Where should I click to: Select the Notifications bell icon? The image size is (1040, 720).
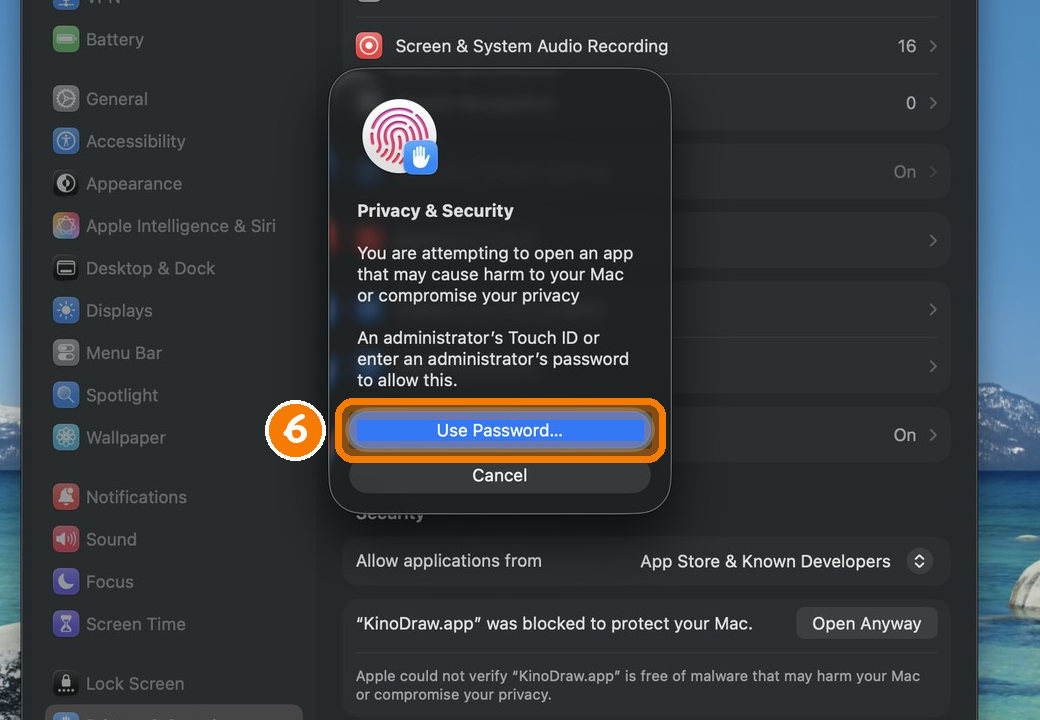66,497
